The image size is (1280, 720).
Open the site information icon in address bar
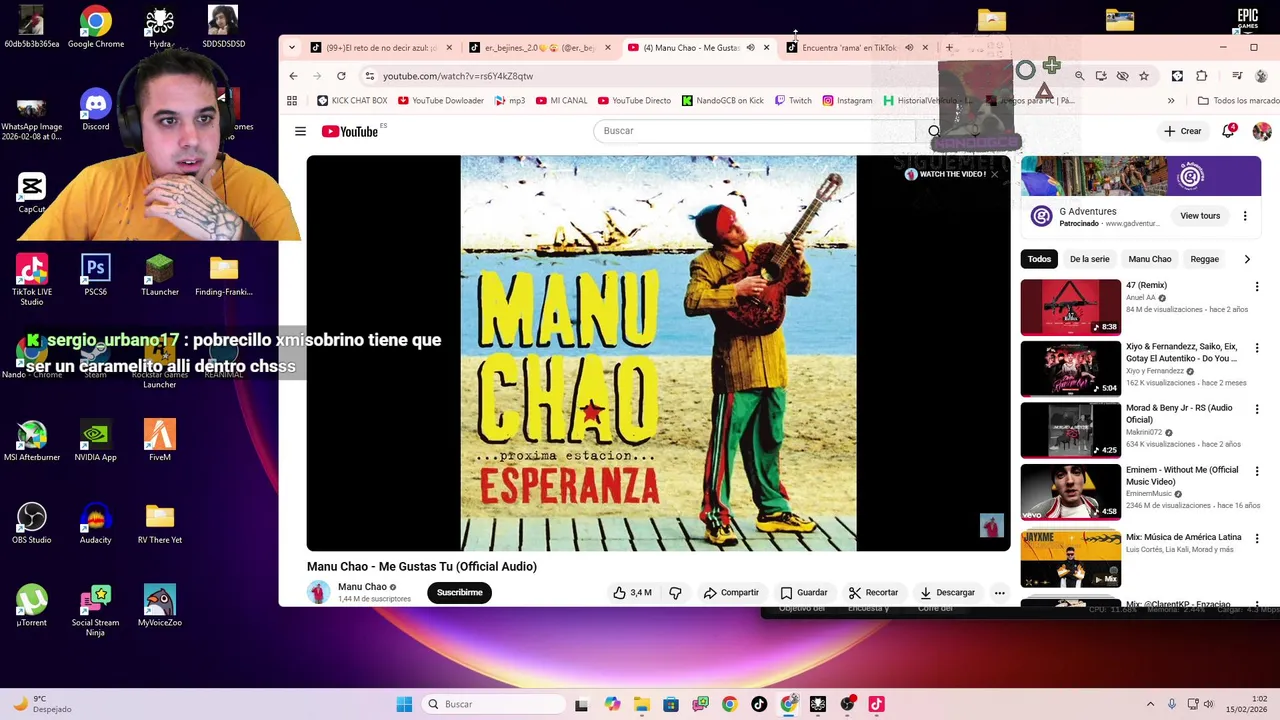(x=369, y=76)
